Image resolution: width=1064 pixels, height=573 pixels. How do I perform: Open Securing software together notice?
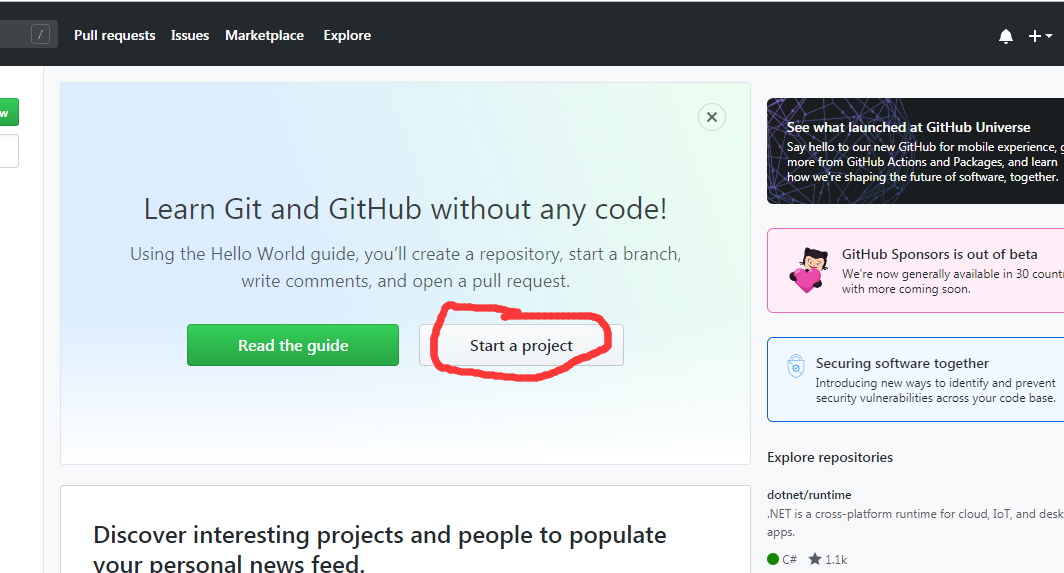point(915,380)
